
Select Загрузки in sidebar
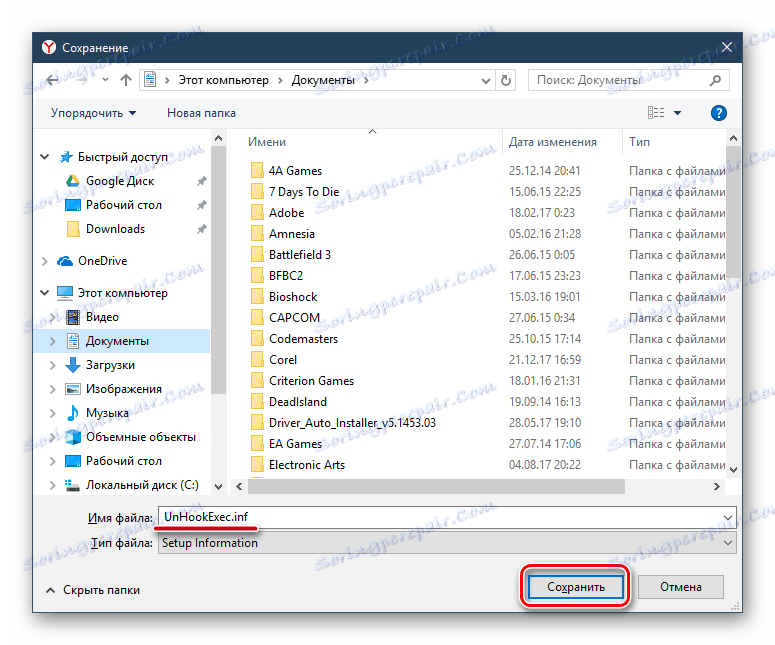pyautogui.click(x=110, y=365)
